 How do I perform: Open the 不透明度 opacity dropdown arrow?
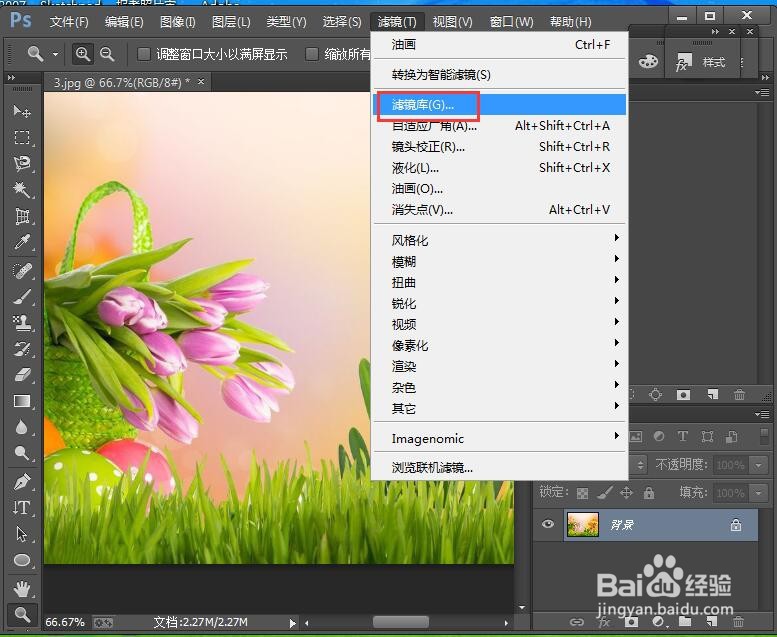(x=758, y=465)
